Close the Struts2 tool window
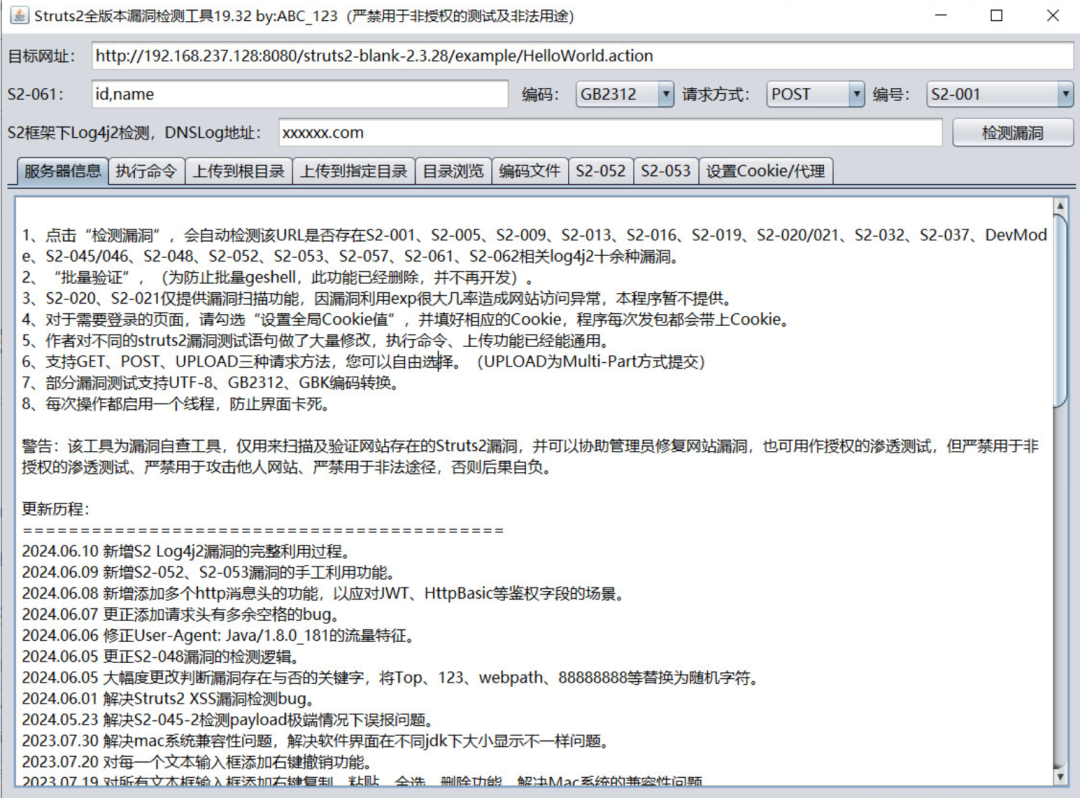Screen dimensions: 1080x798 (1053, 15)
